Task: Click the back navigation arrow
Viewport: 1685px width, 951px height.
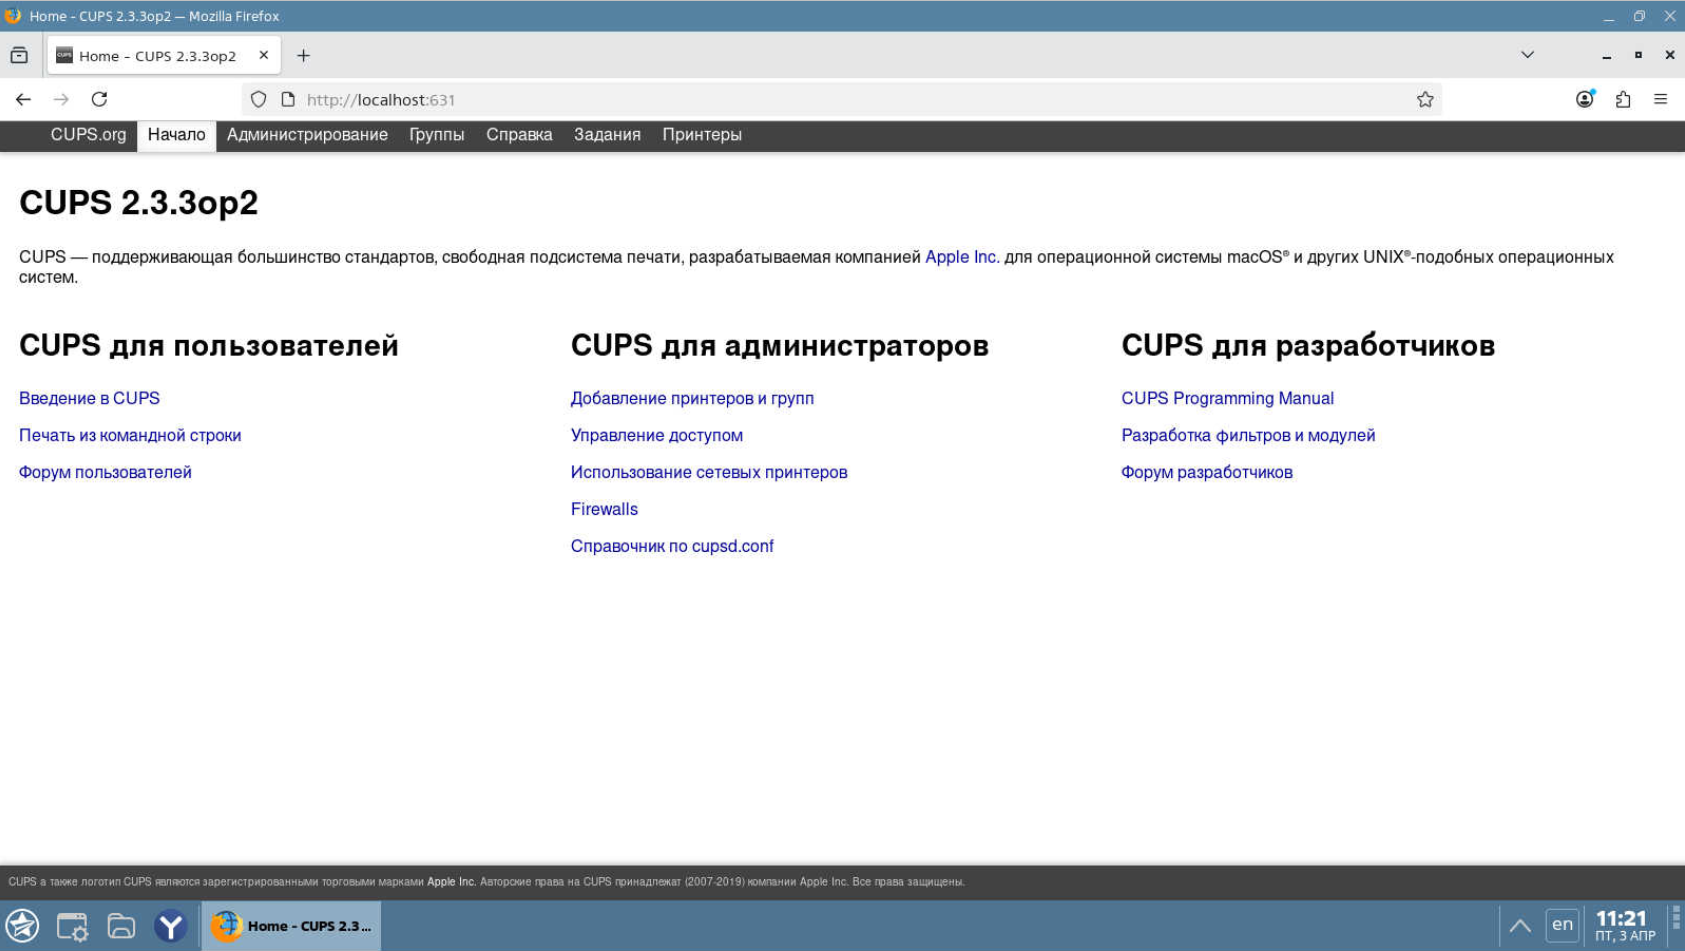Action: click(22, 99)
